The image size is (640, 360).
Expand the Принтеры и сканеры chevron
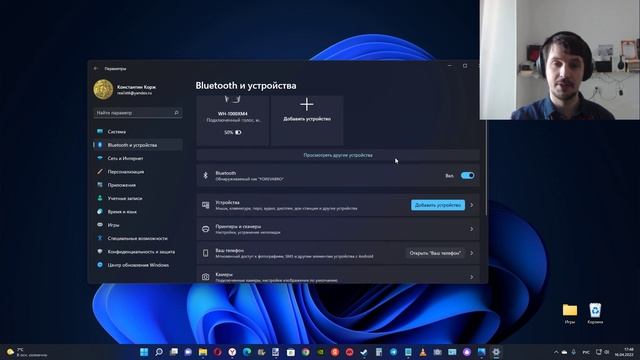pyautogui.click(x=472, y=229)
